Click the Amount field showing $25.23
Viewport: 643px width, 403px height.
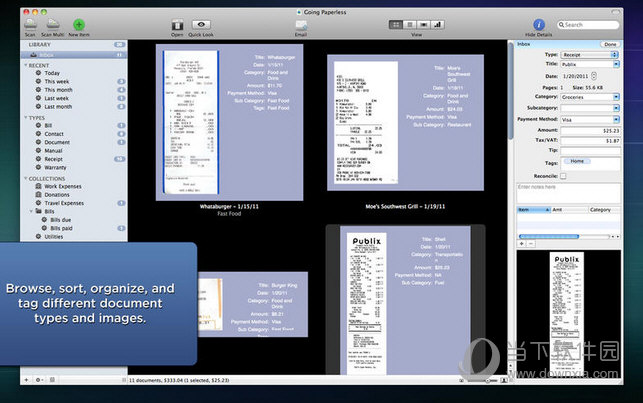[x=591, y=131]
